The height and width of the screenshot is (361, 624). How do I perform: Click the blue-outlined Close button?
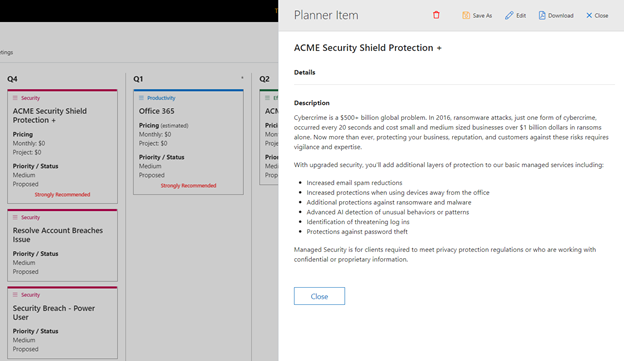click(319, 296)
